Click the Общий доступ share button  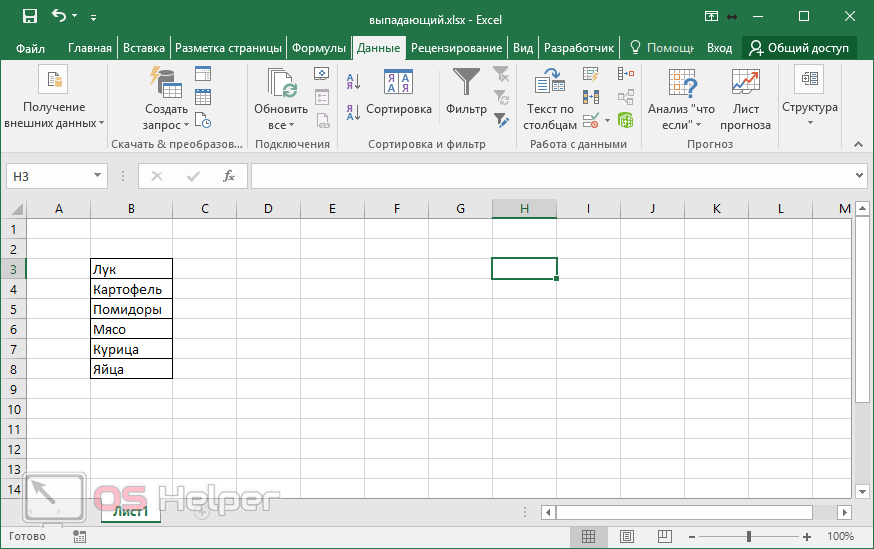[x=798, y=48]
